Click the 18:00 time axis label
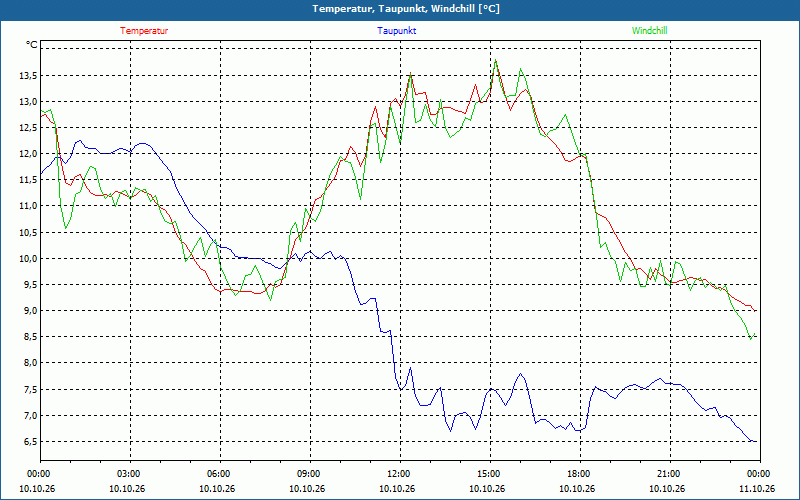800x500 pixels. pos(580,473)
